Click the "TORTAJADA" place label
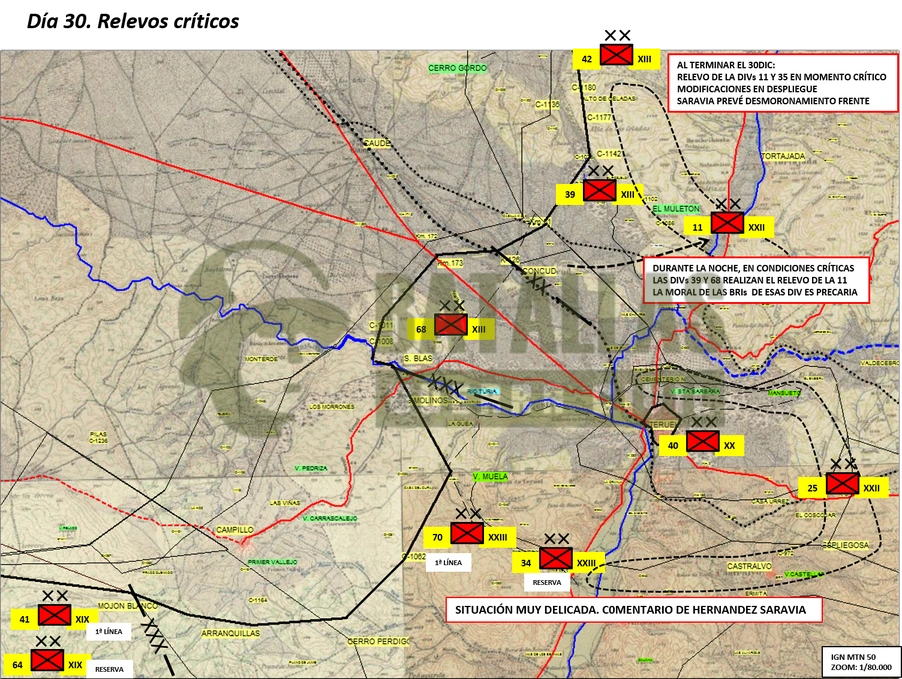902x679 pixels. pos(783,156)
